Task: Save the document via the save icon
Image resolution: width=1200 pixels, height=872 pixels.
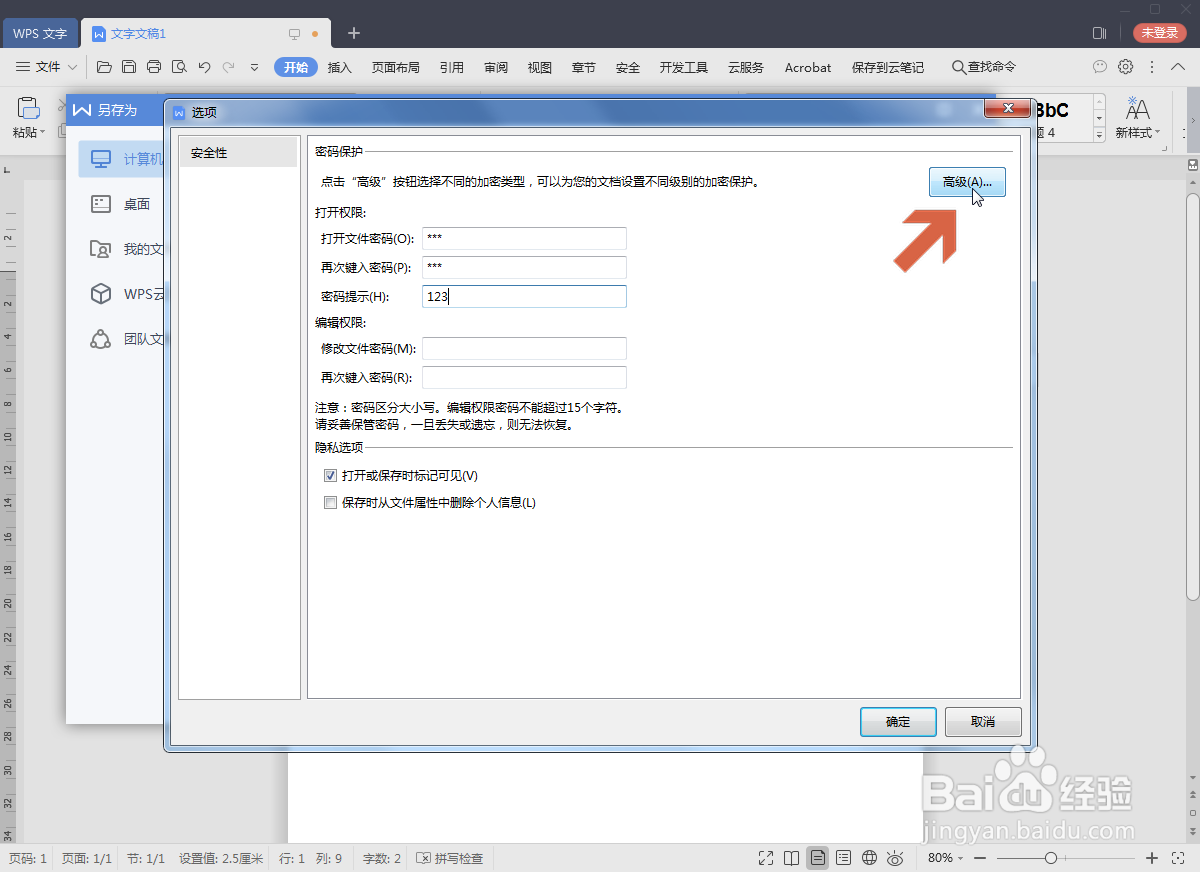Action: (129, 67)
